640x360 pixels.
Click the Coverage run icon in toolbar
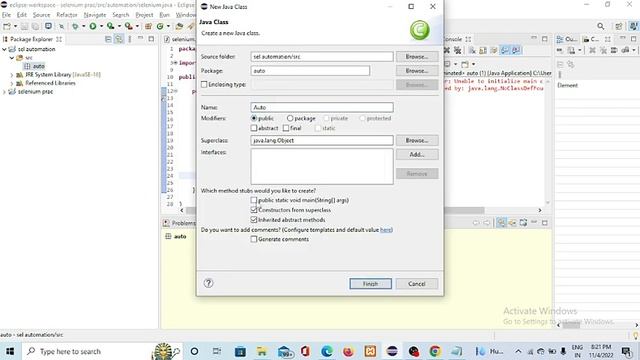110,26
